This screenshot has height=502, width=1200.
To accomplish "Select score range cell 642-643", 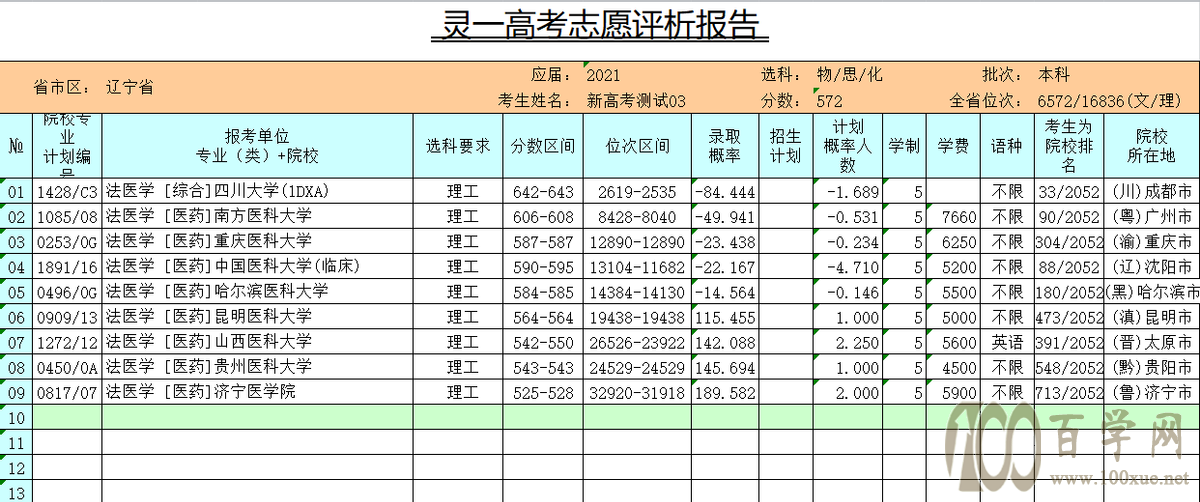I will [x=544, y=191].
